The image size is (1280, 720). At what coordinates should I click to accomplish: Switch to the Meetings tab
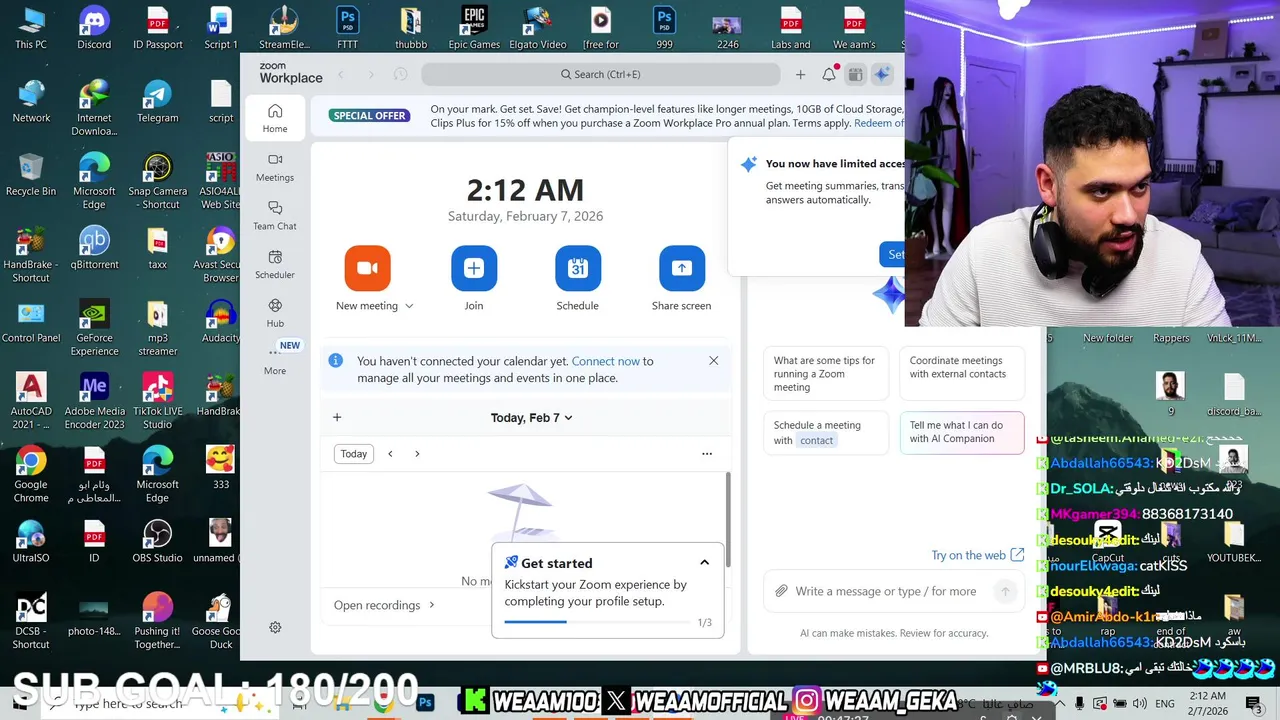pos(275,167)
